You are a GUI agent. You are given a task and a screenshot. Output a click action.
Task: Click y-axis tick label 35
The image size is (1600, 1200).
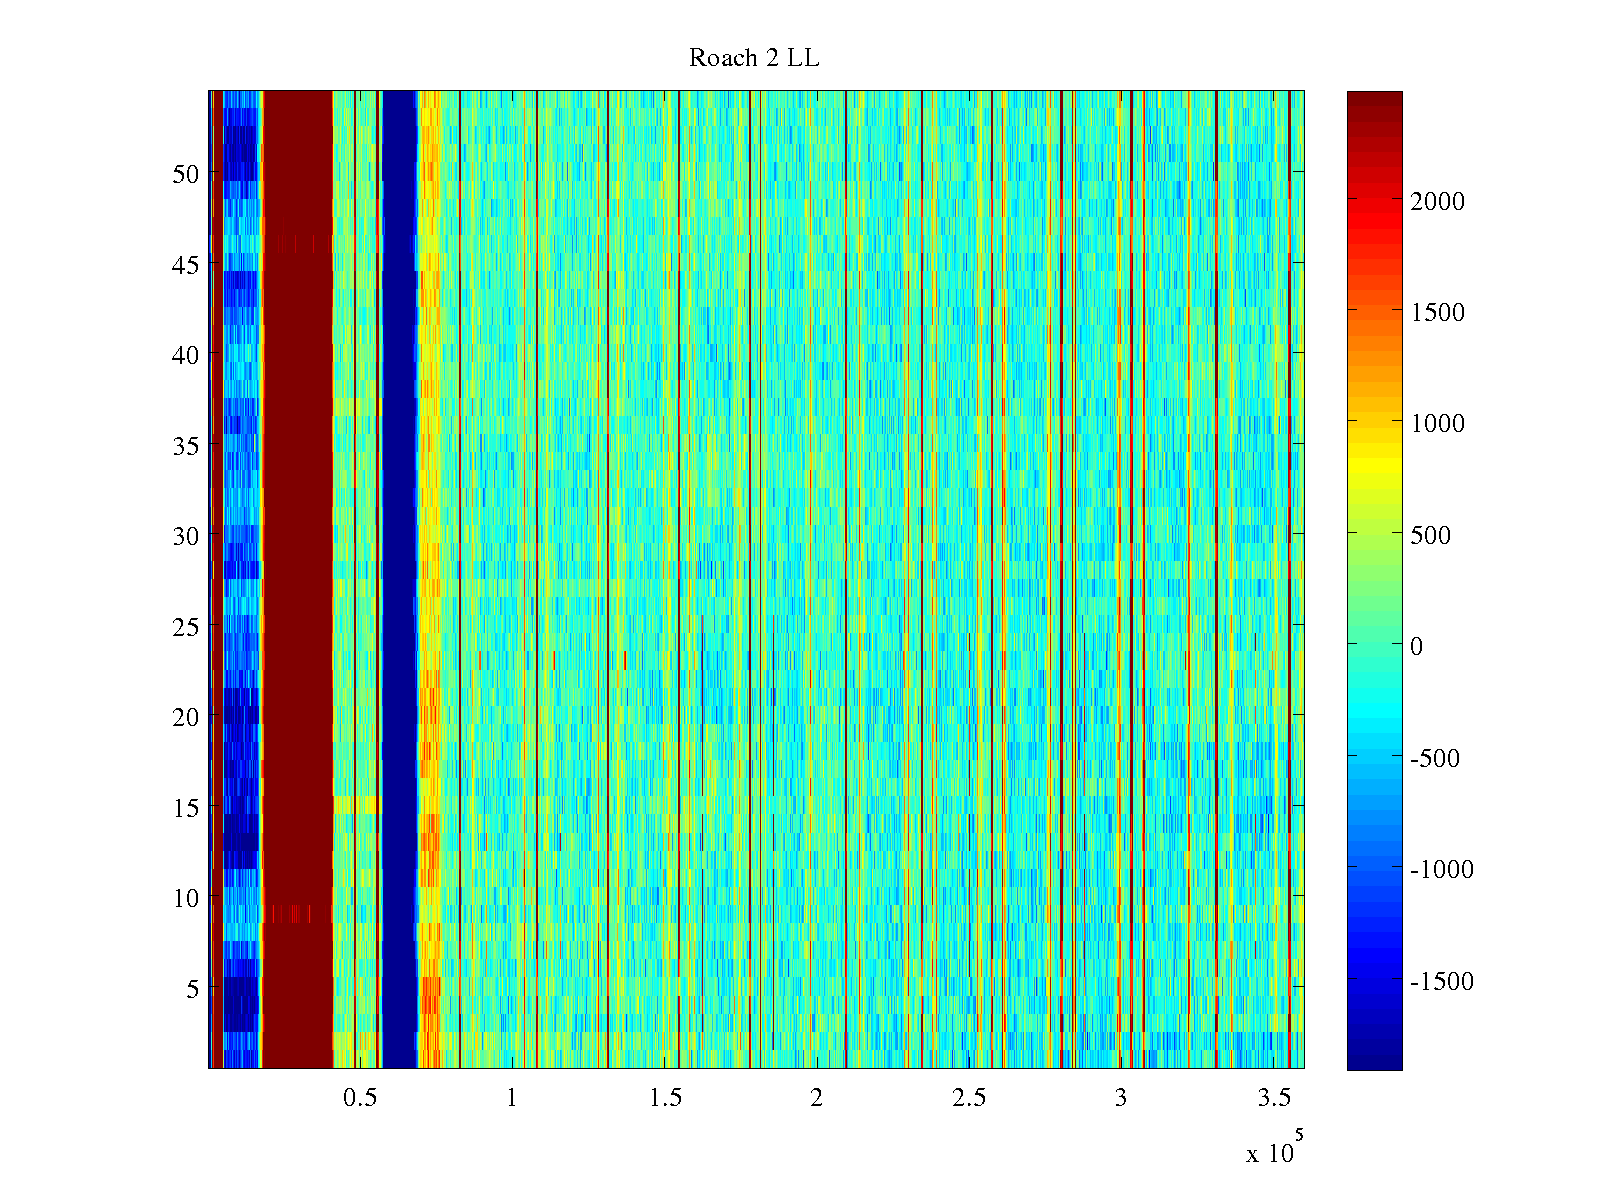(x=186, y=445)
